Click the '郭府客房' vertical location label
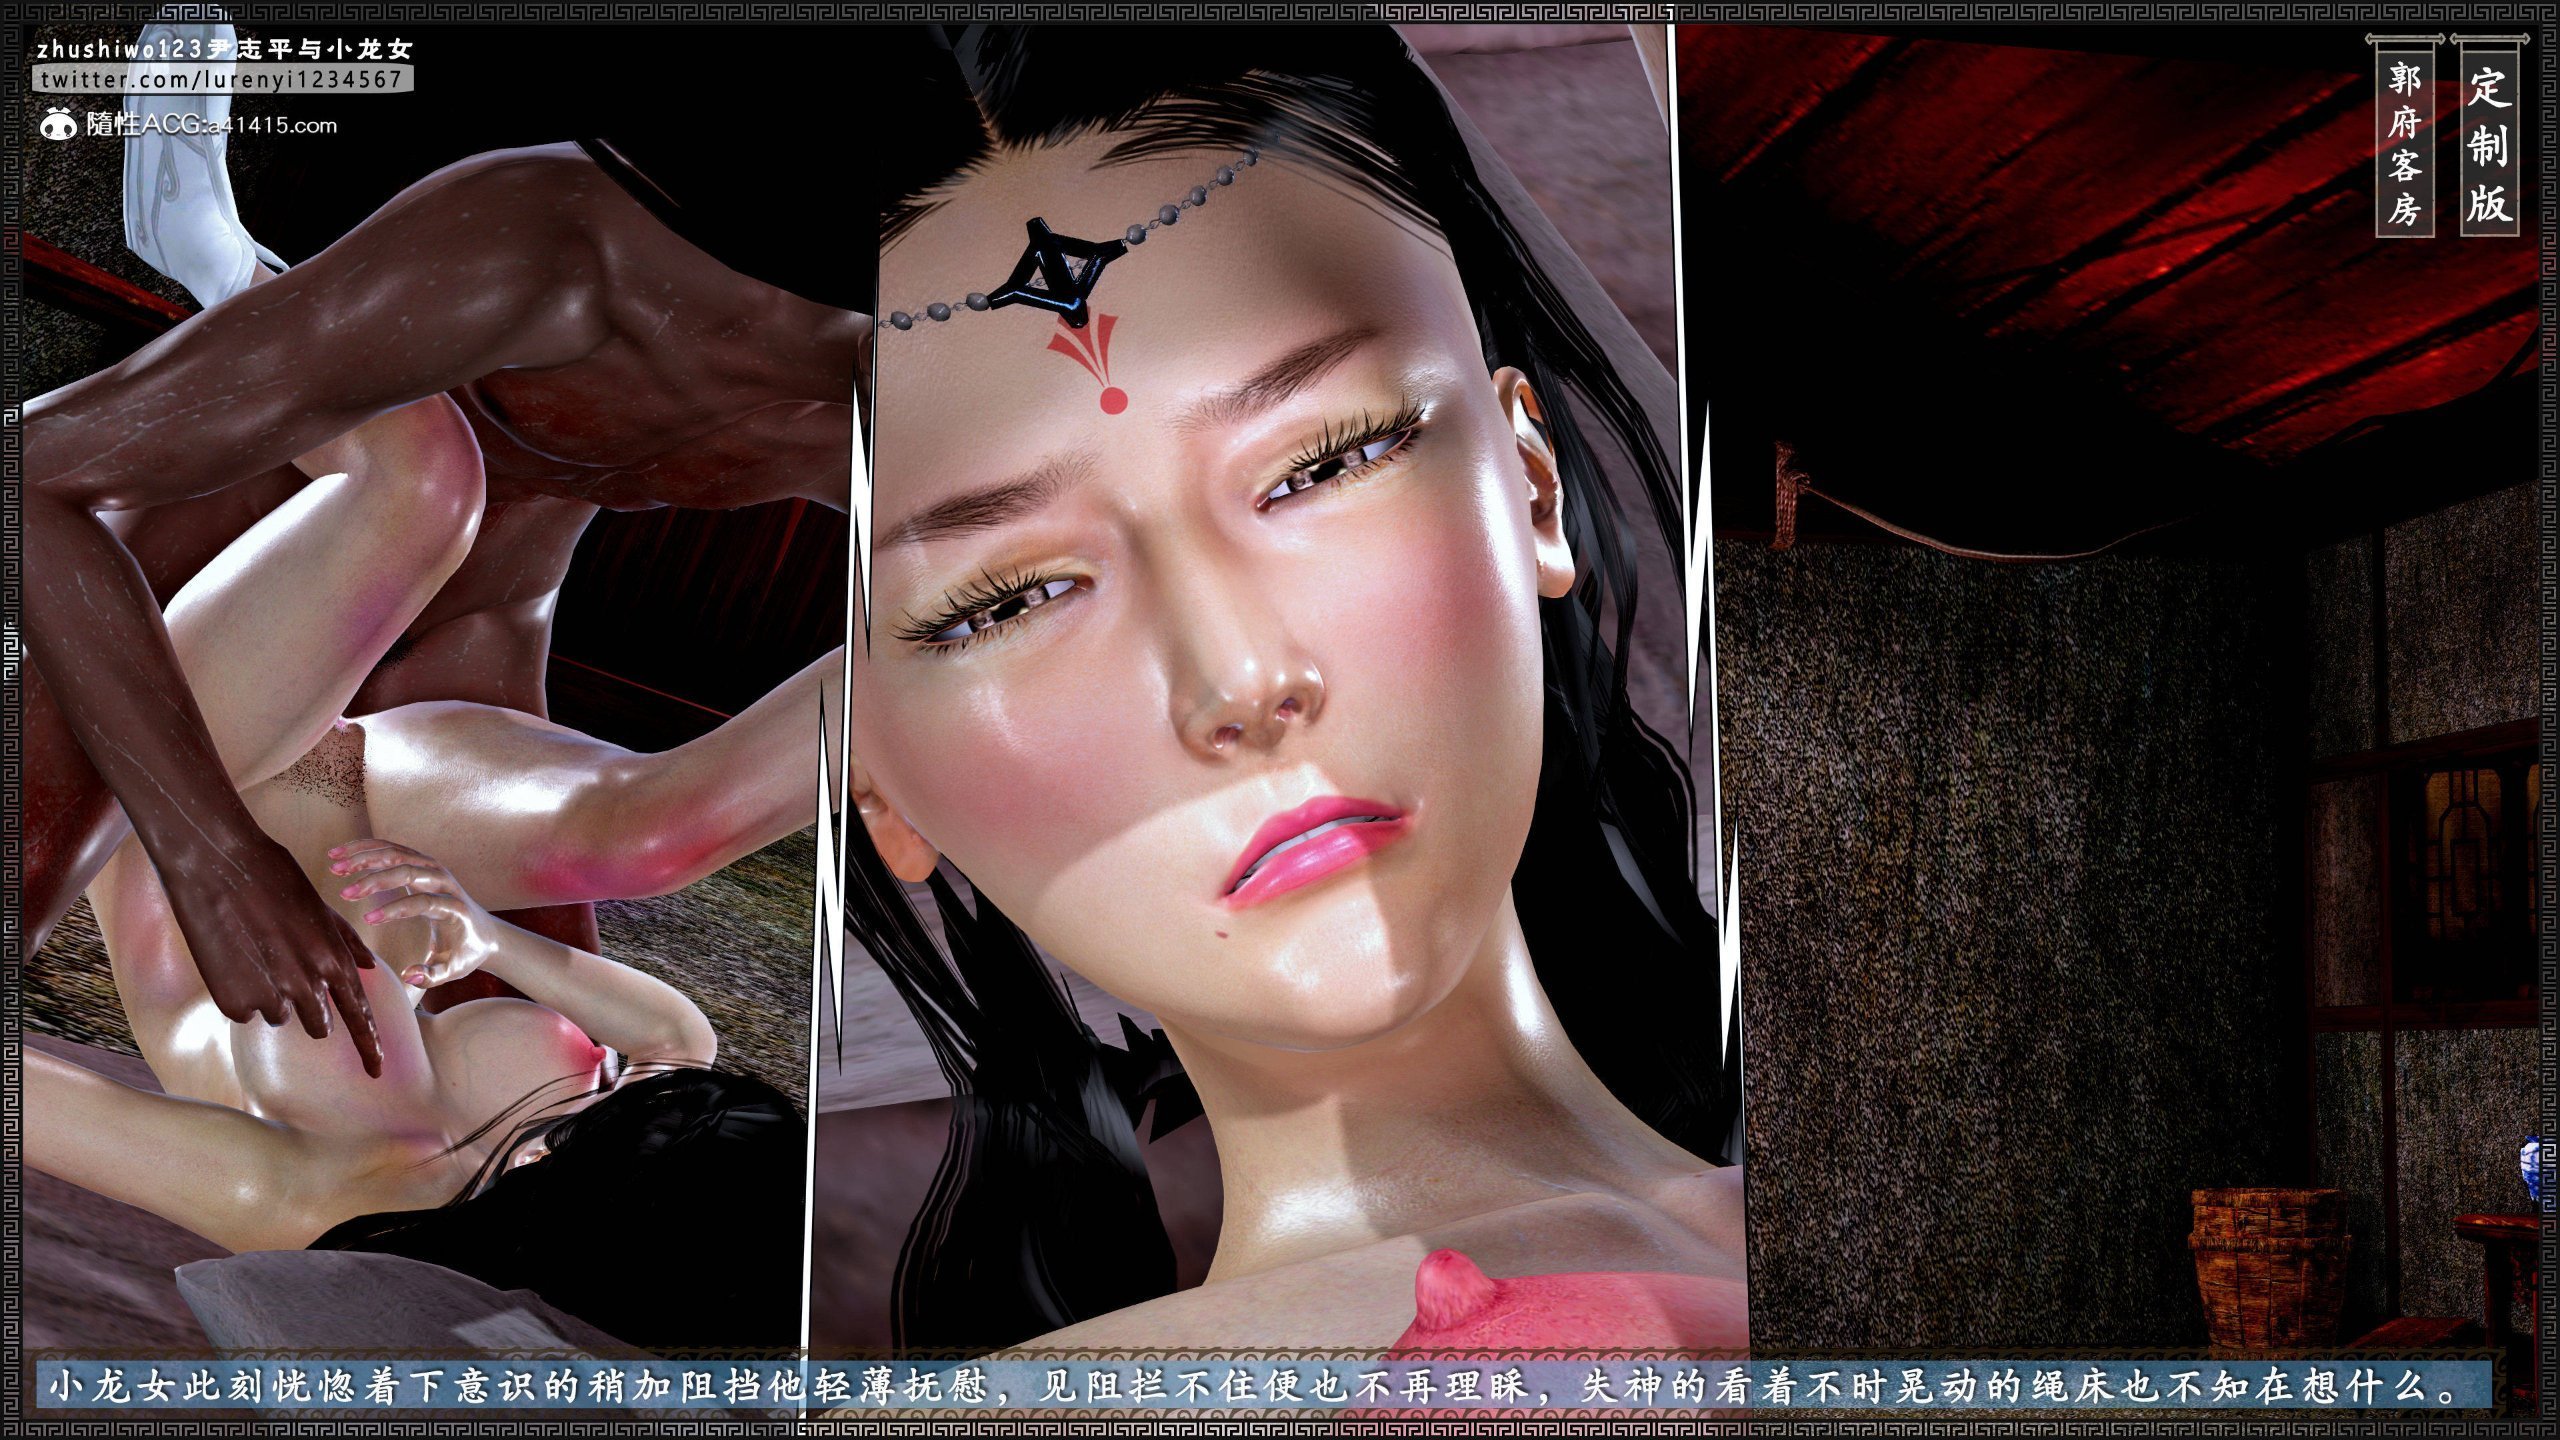Viewport: 2560px width, 1440px height. point(2405,146)
